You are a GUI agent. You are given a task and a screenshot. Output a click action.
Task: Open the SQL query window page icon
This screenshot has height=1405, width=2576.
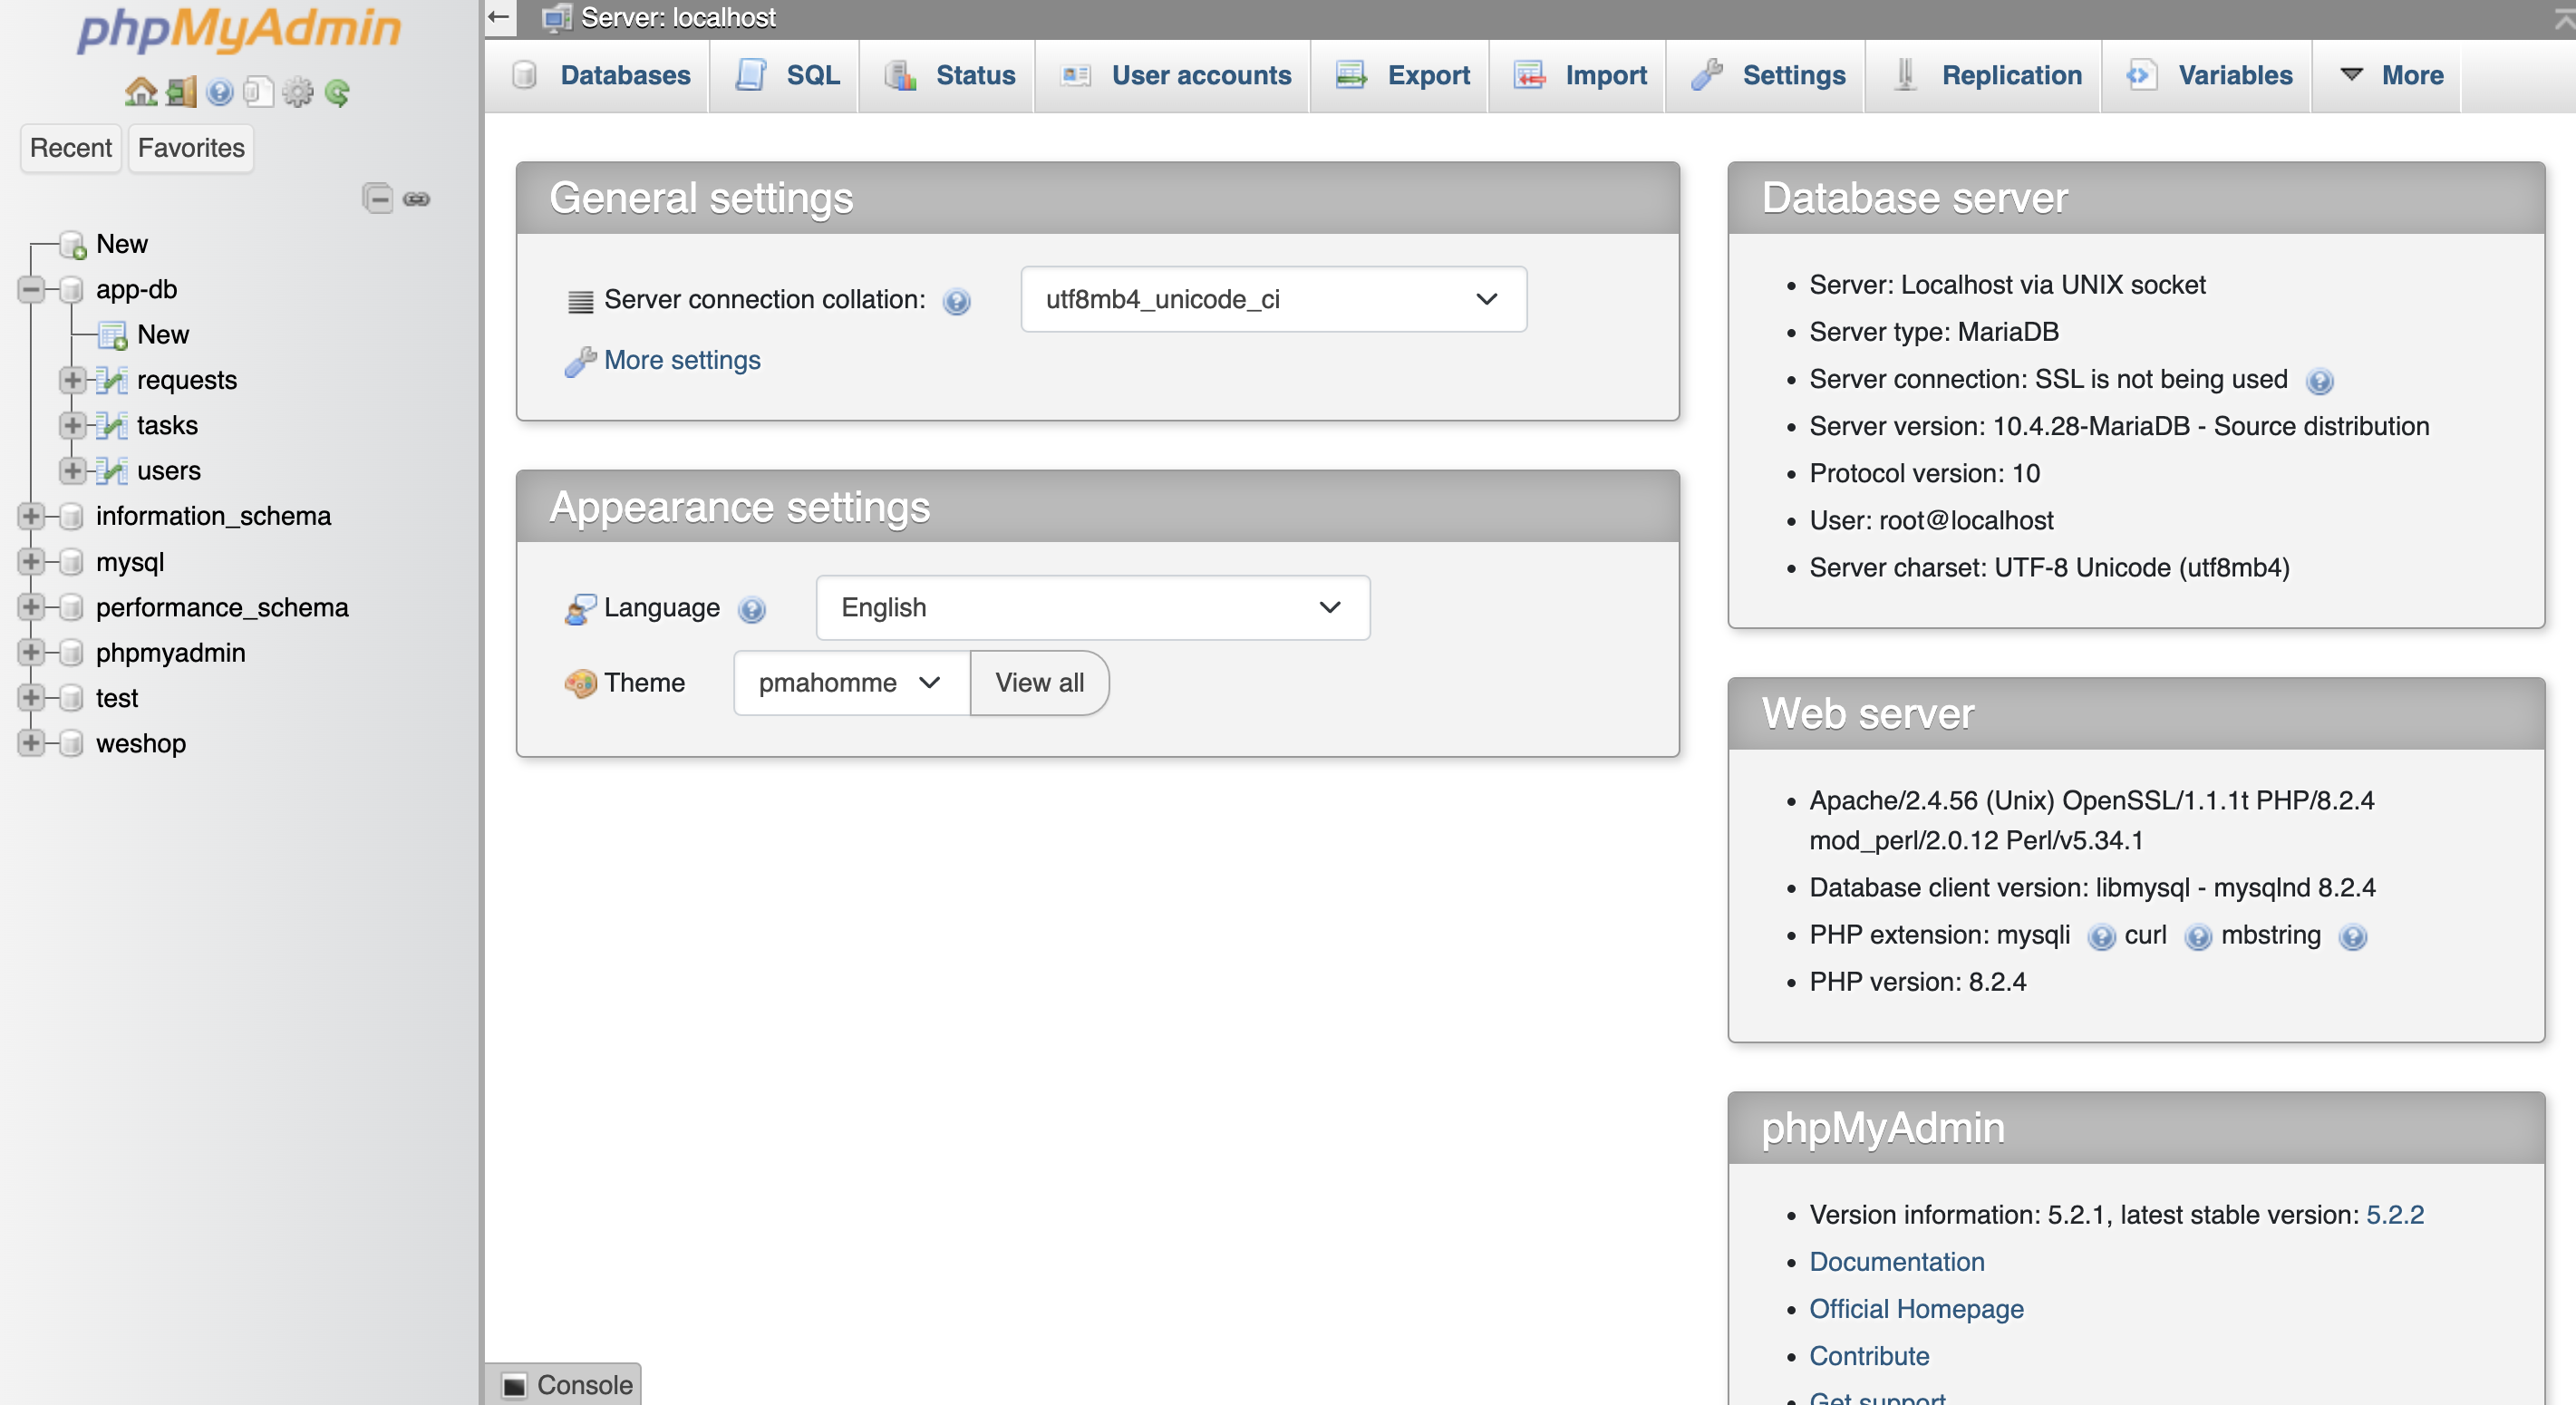coord(259,92)
